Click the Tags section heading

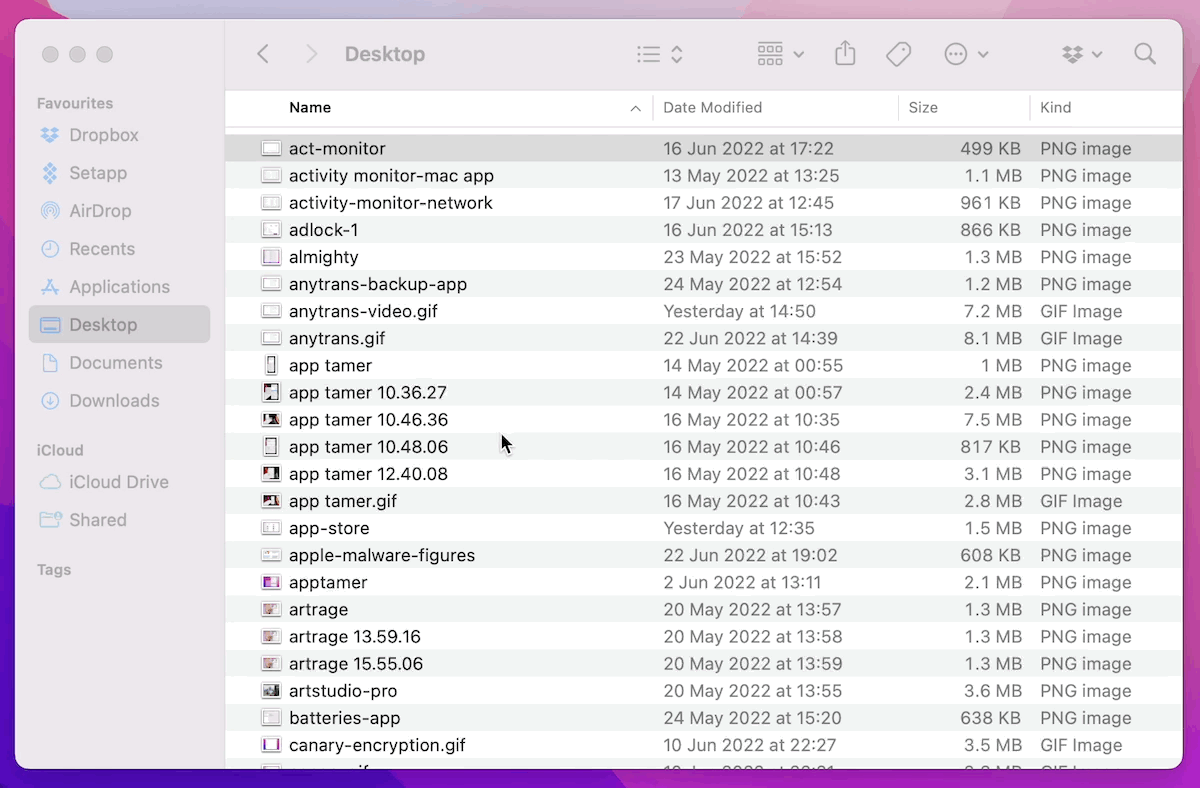click(x=54, y=570)
